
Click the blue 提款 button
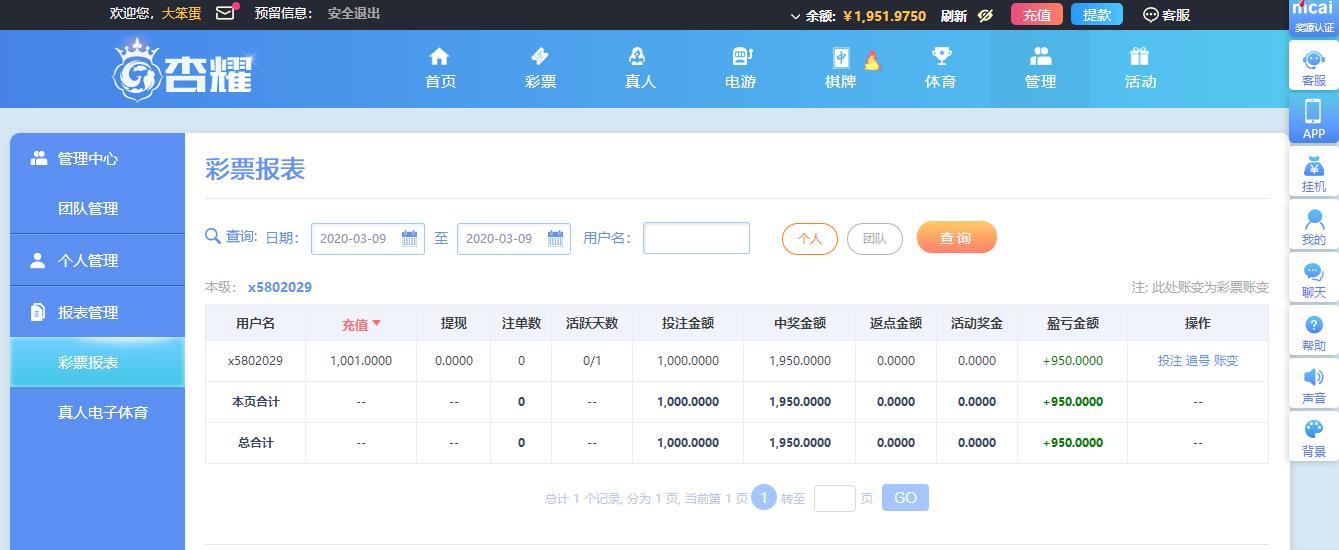tap(1097, 15)
